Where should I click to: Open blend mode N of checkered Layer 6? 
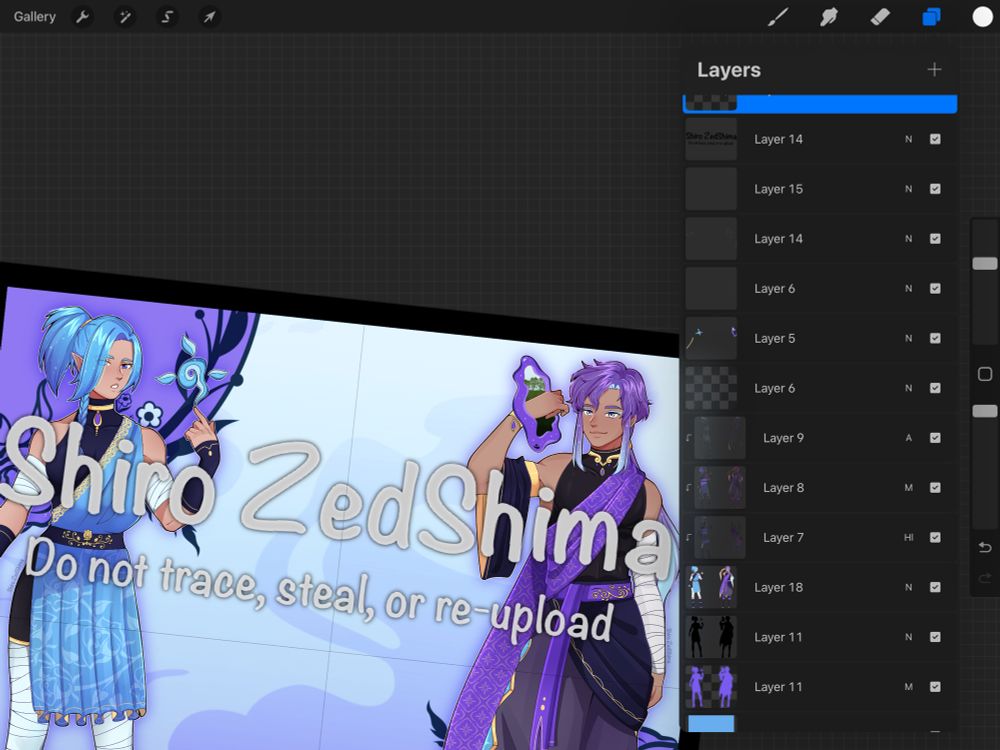click(x=908, y=388)
